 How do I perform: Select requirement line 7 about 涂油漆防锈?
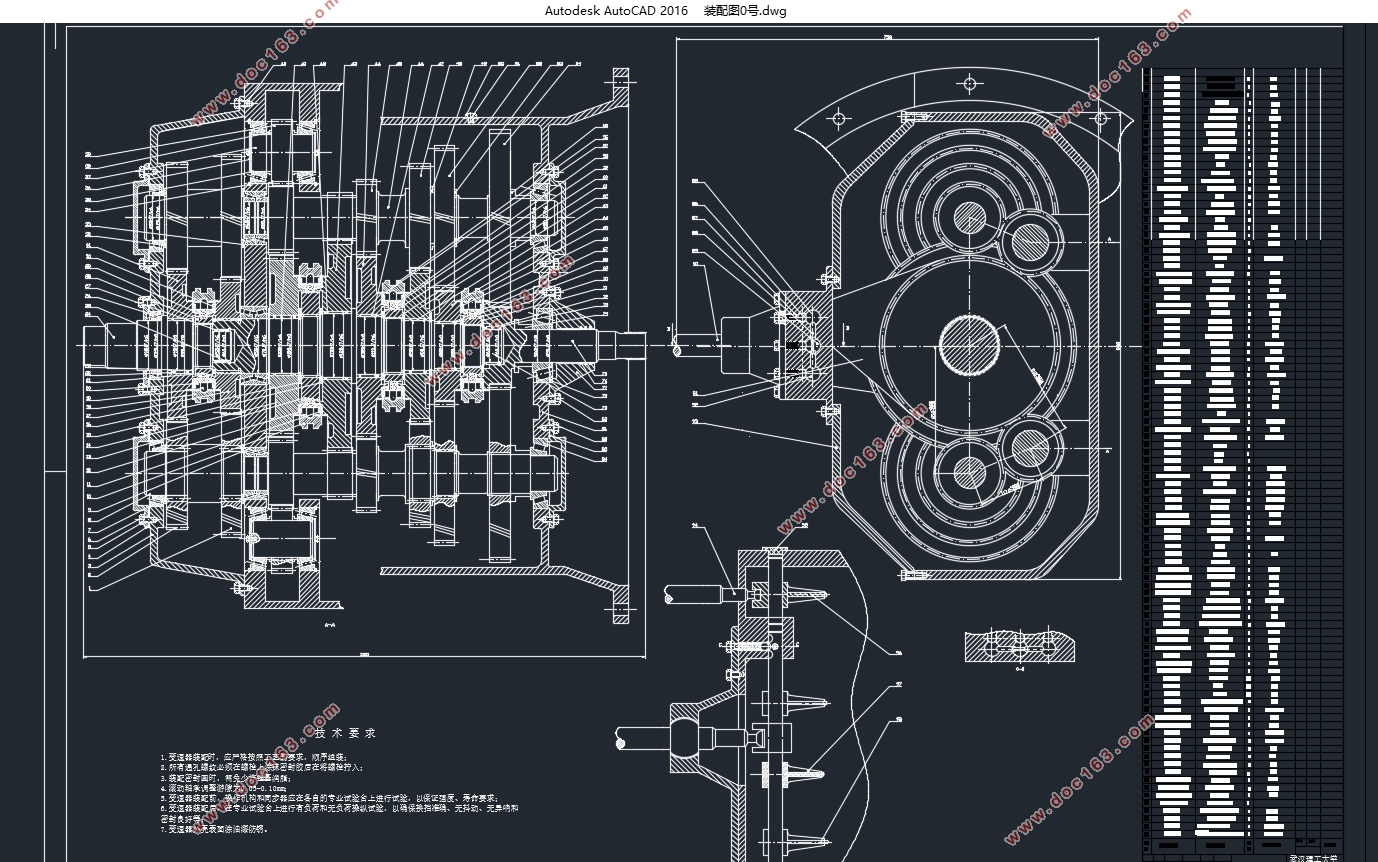click(x=215, y=829)
